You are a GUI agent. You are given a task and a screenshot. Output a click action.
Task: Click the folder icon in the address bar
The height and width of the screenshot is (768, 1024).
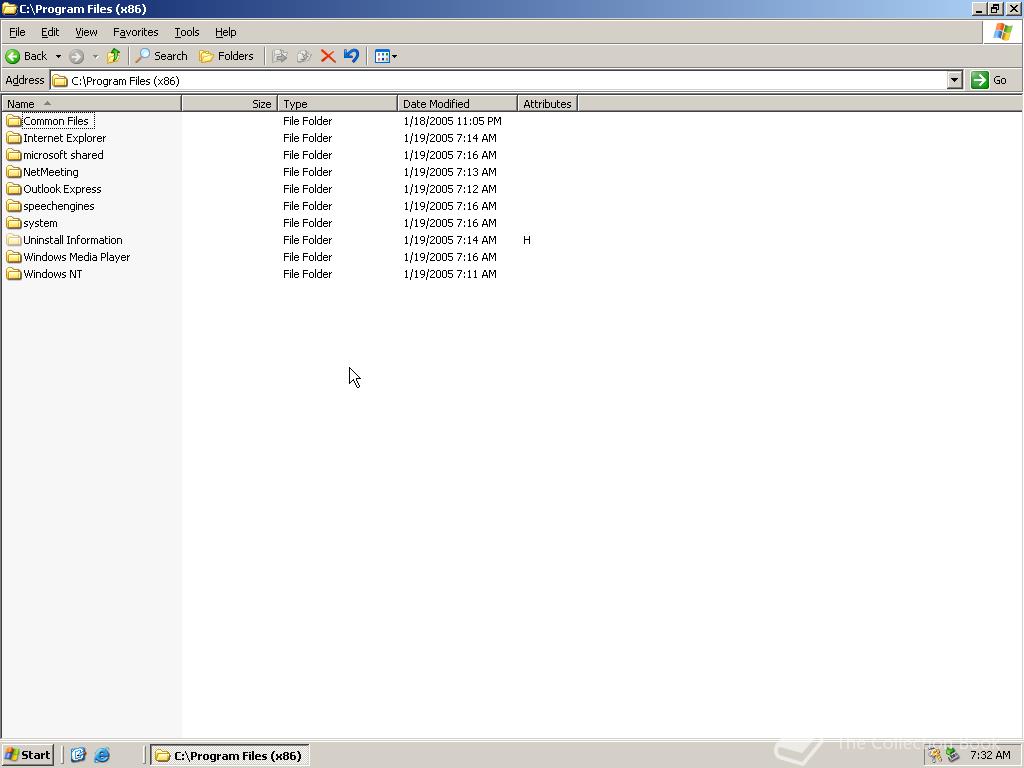pos(60,81)
